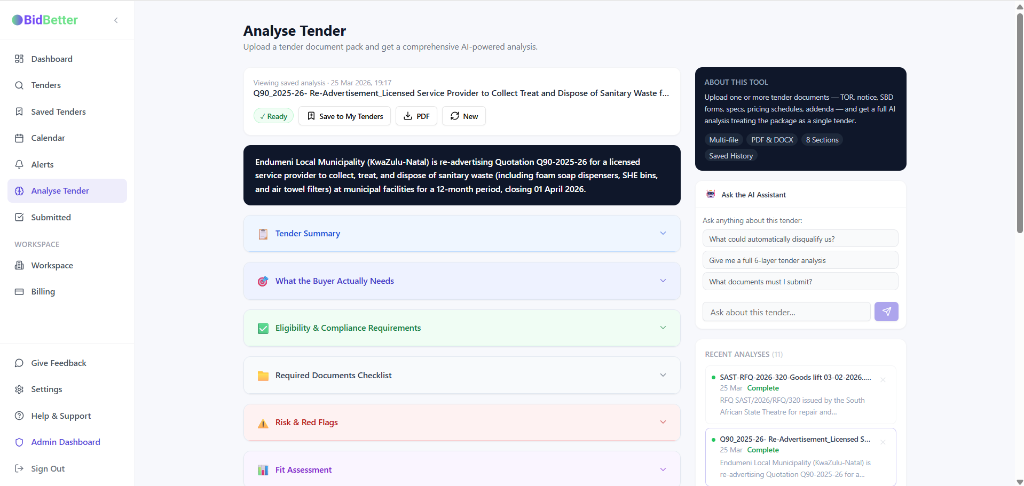The height and width of the screenshot is (486, 1024).
Task: Click the Tenders search icon
Action: pyautogui.click(x=19, y=85)
